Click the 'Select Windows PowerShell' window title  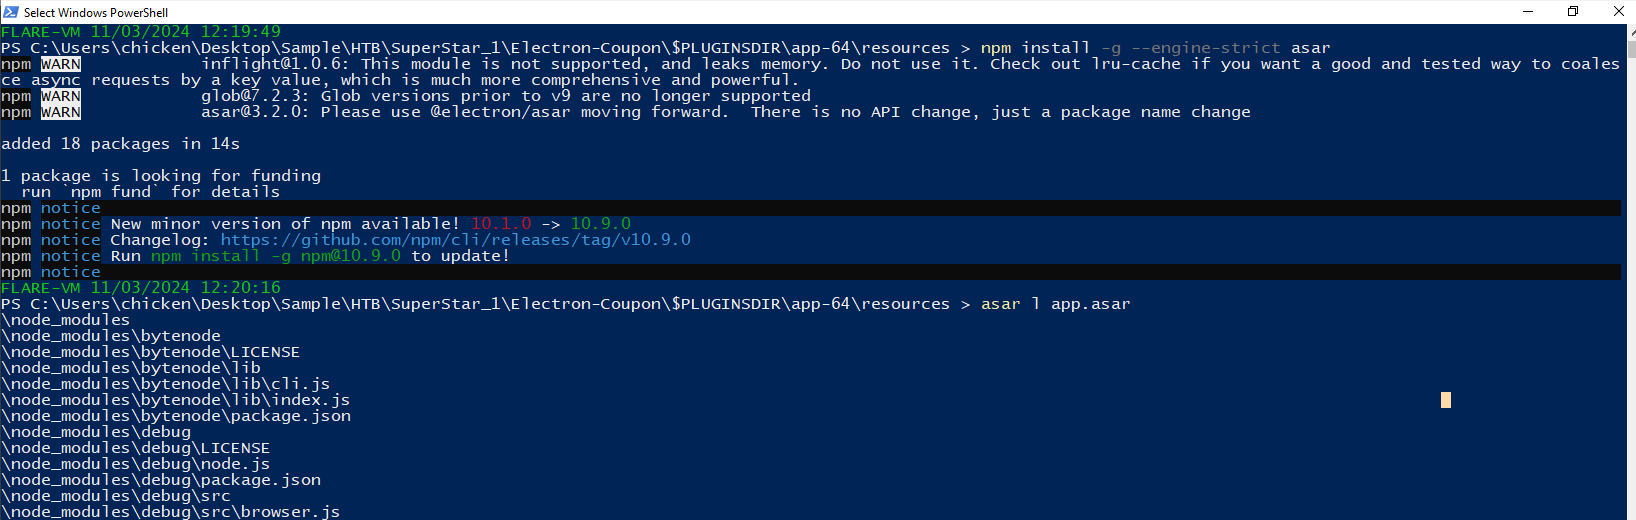click(96, 13)
